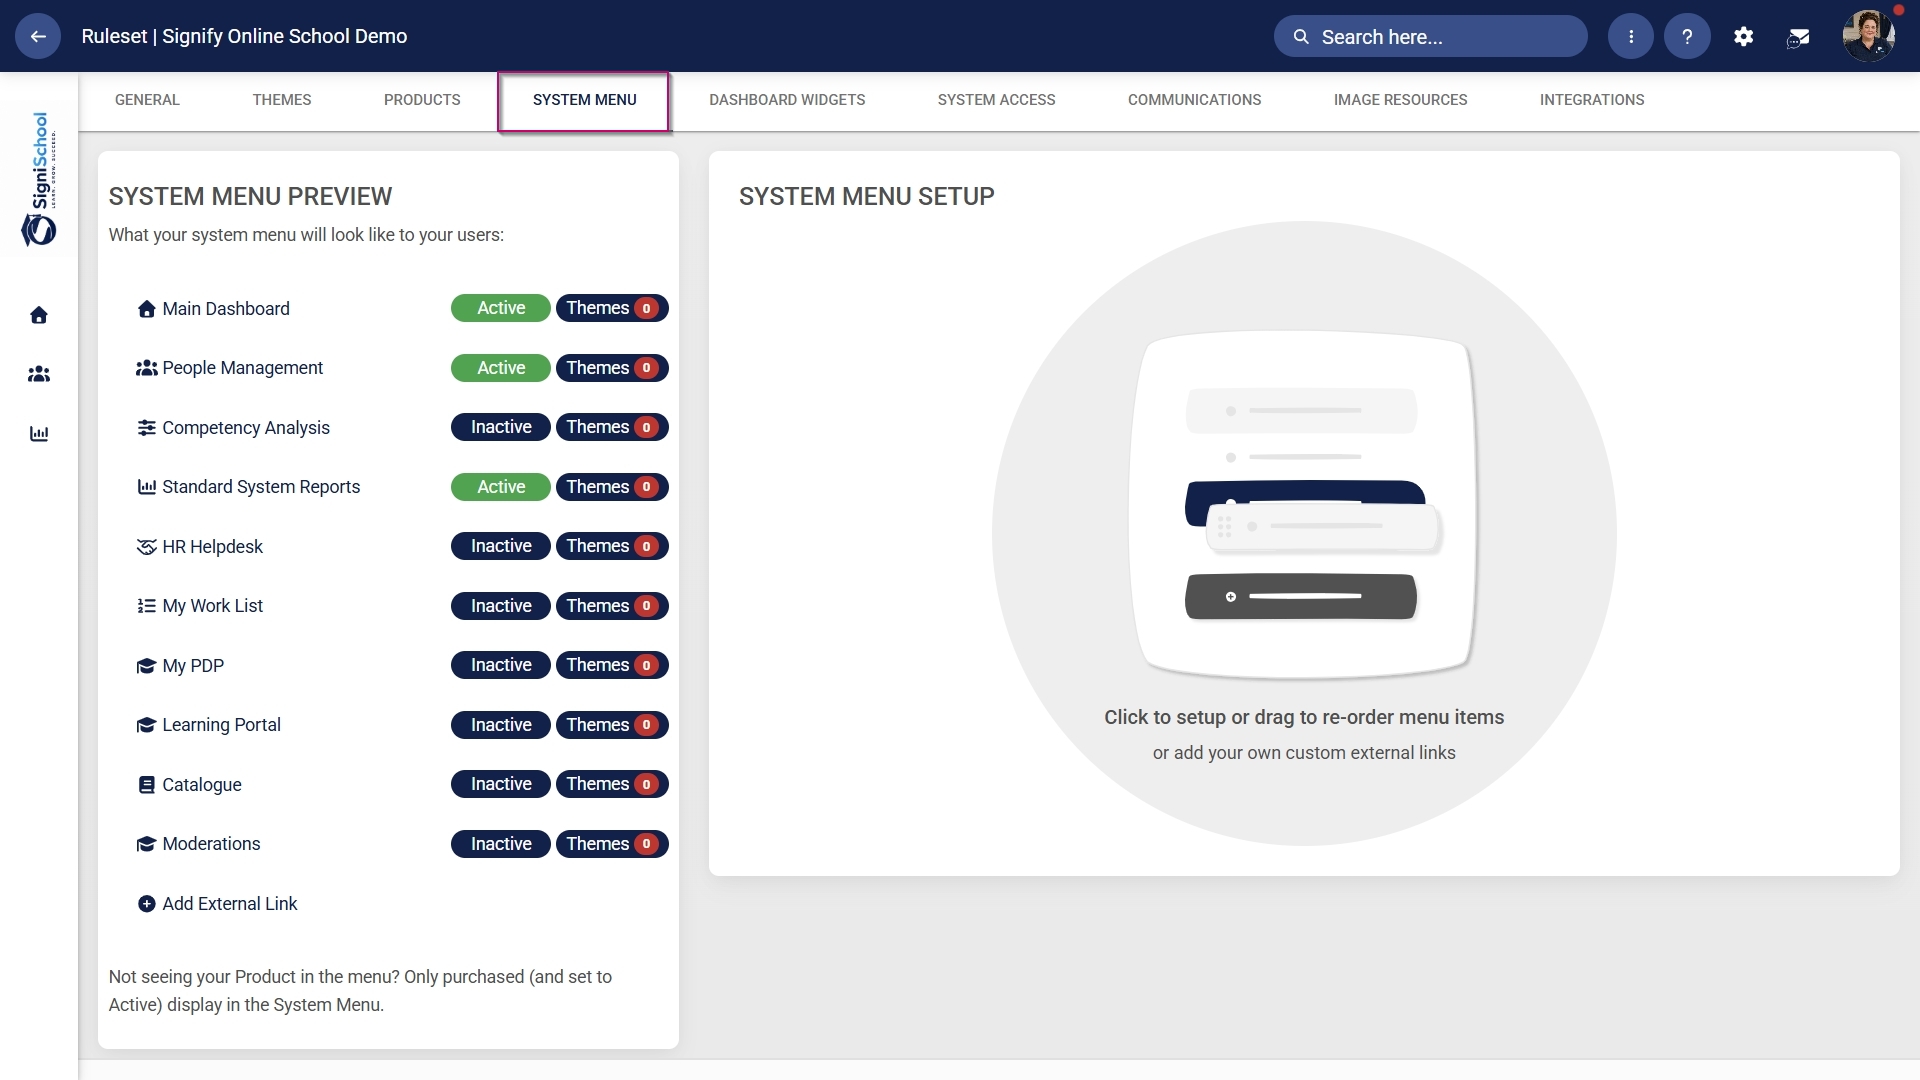Click the SigniSchool logo

(x=39, y=178)
